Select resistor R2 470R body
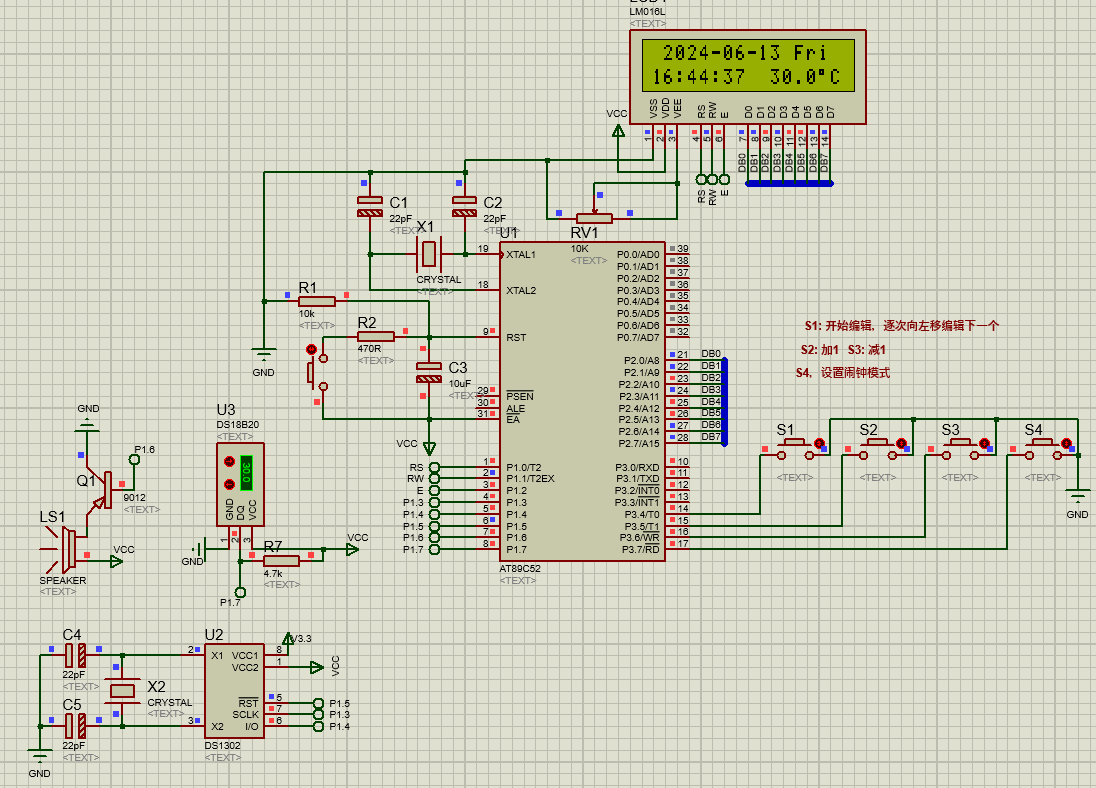The image size is (1096, 788). click(376, 337)
